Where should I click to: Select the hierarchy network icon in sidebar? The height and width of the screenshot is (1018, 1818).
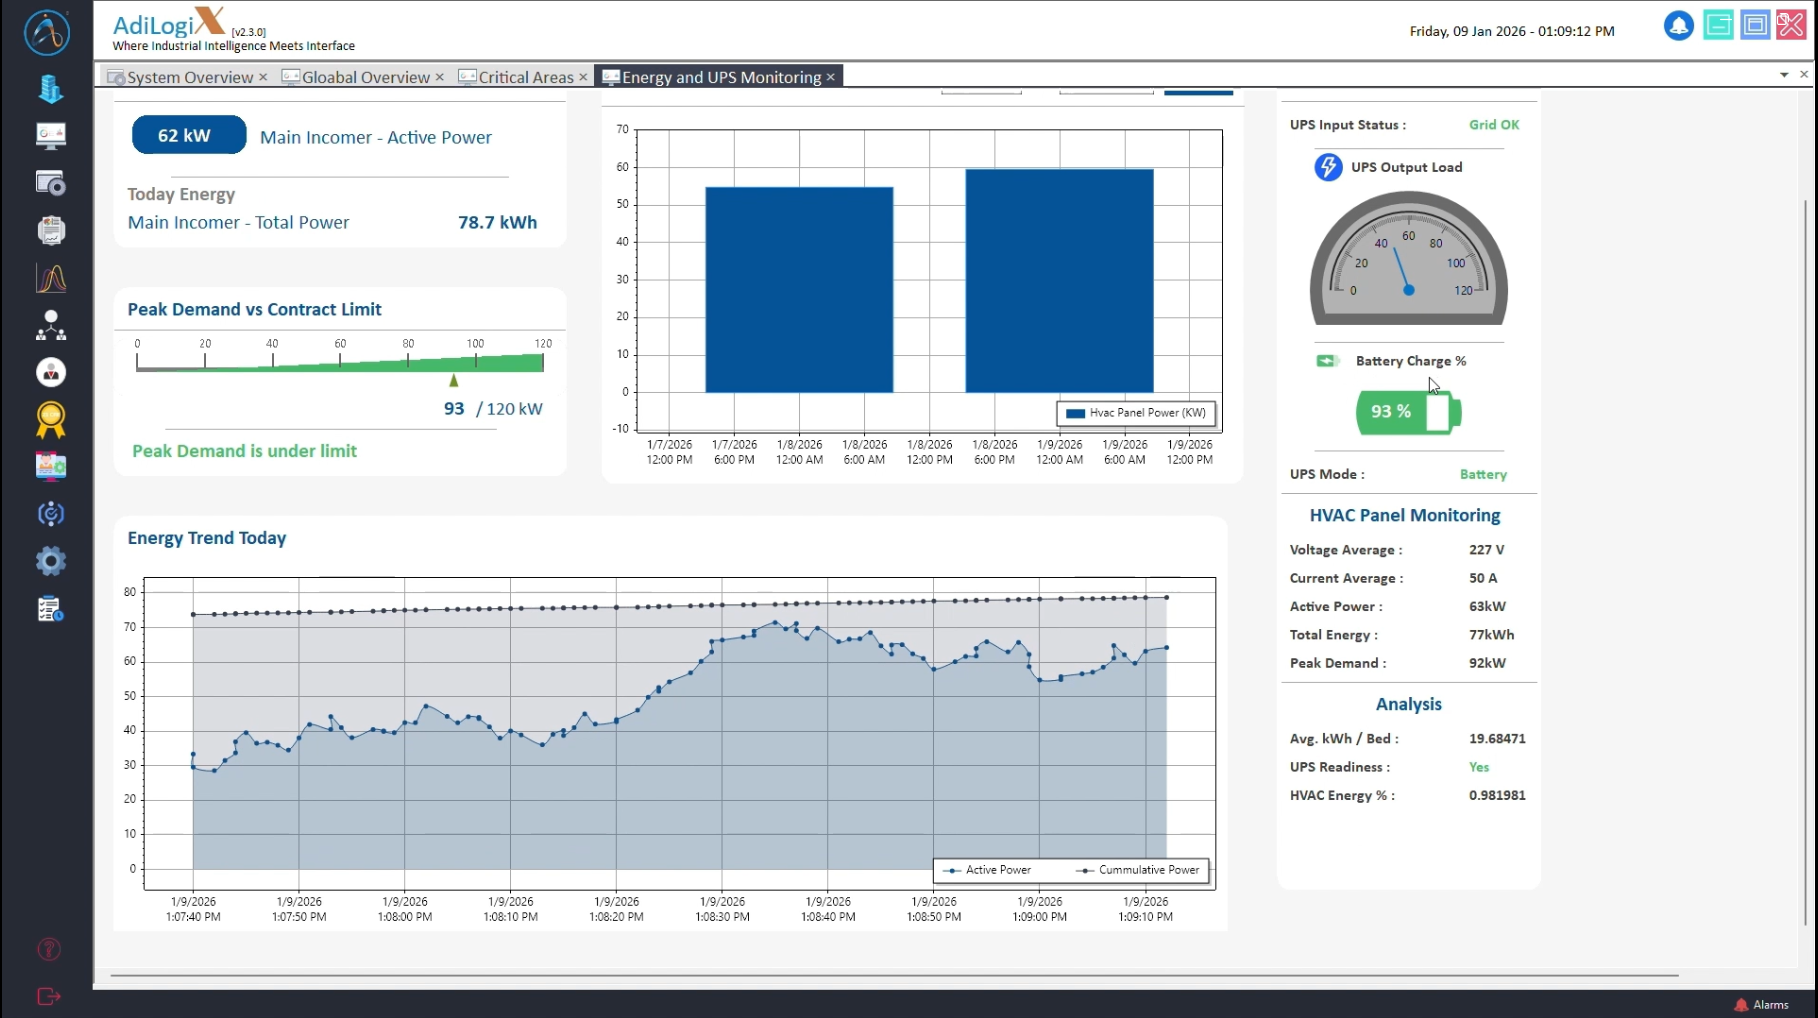(x=50, y=326)
